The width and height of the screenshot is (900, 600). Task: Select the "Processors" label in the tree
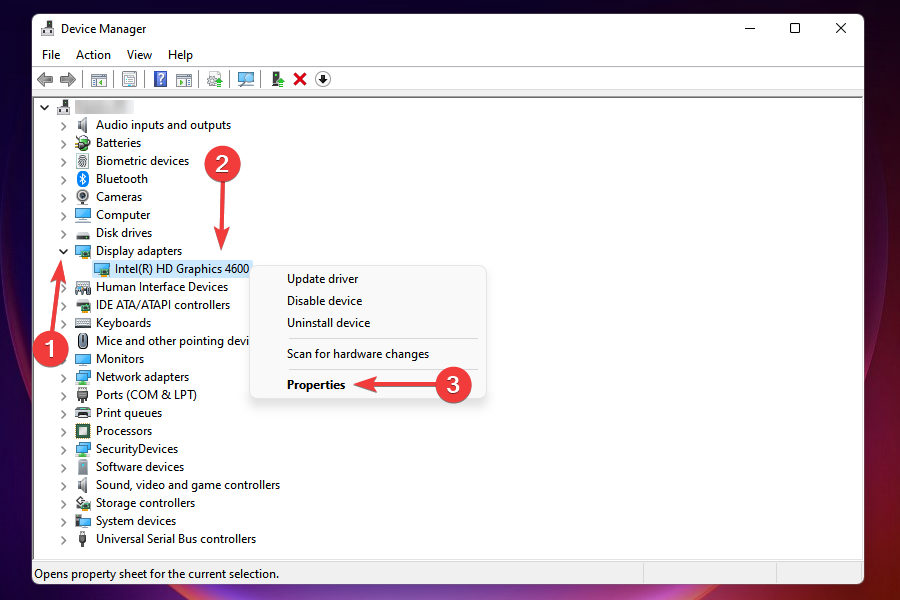tap(124, 431)
